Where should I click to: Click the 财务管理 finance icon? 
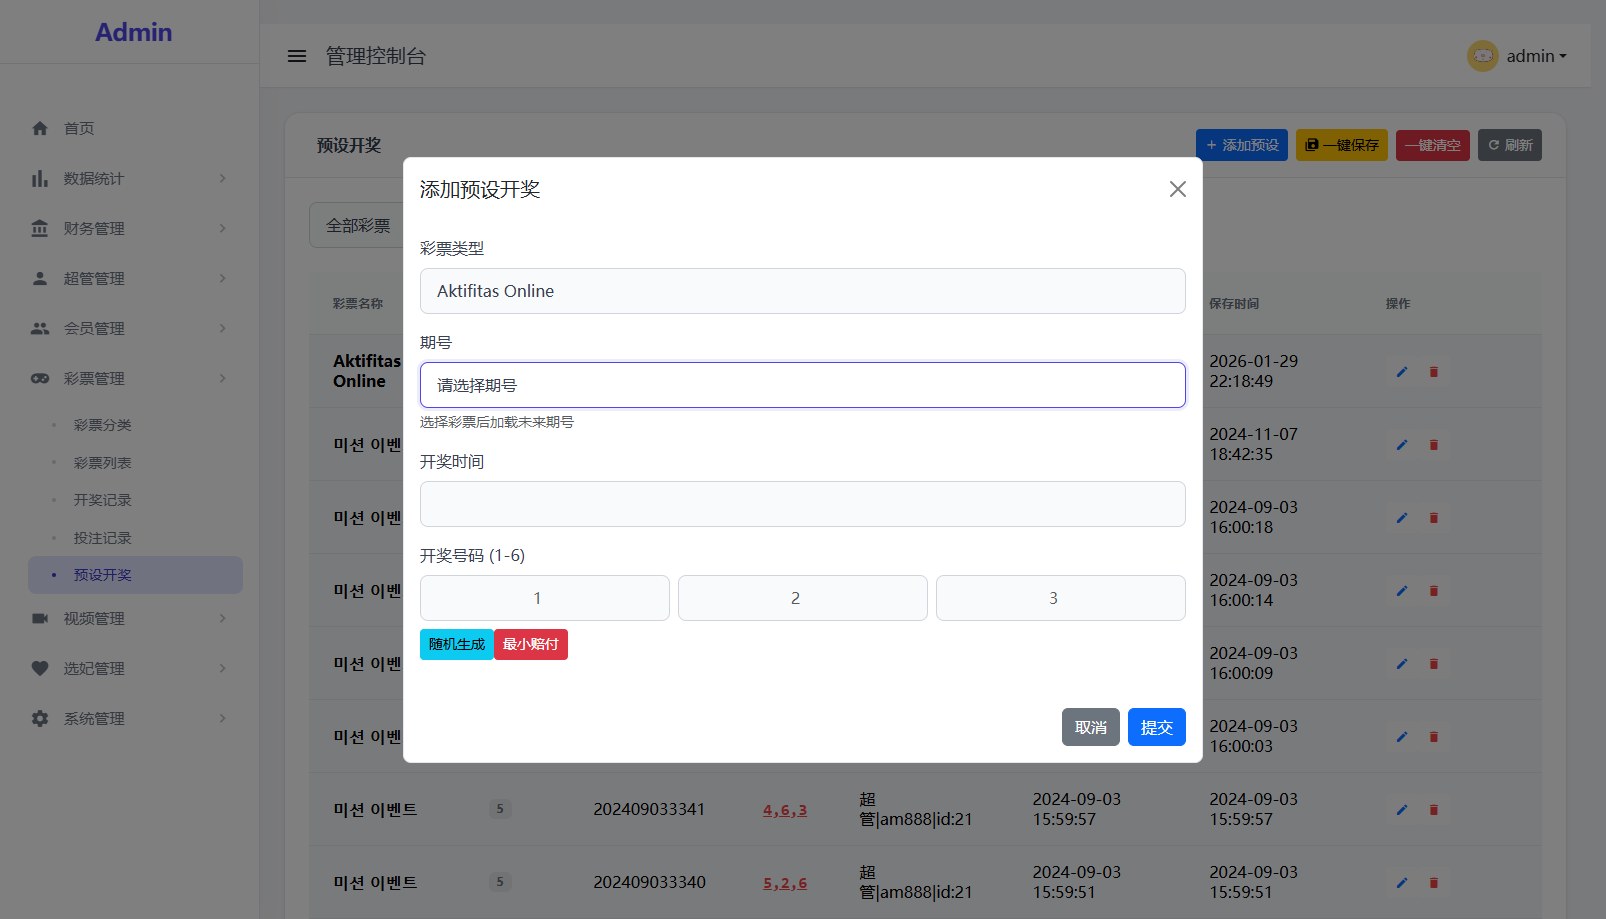click(40, 228)
